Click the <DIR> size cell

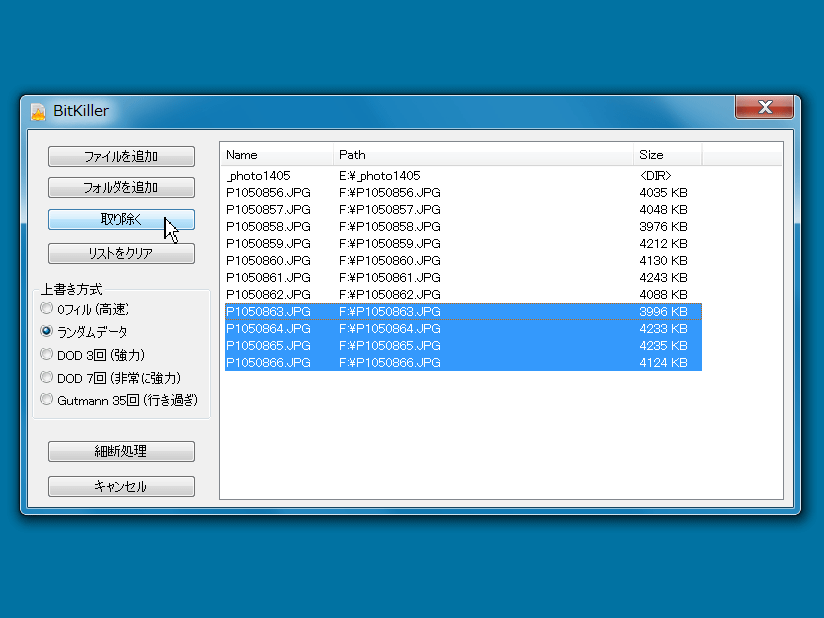click(x=655, y=176)
